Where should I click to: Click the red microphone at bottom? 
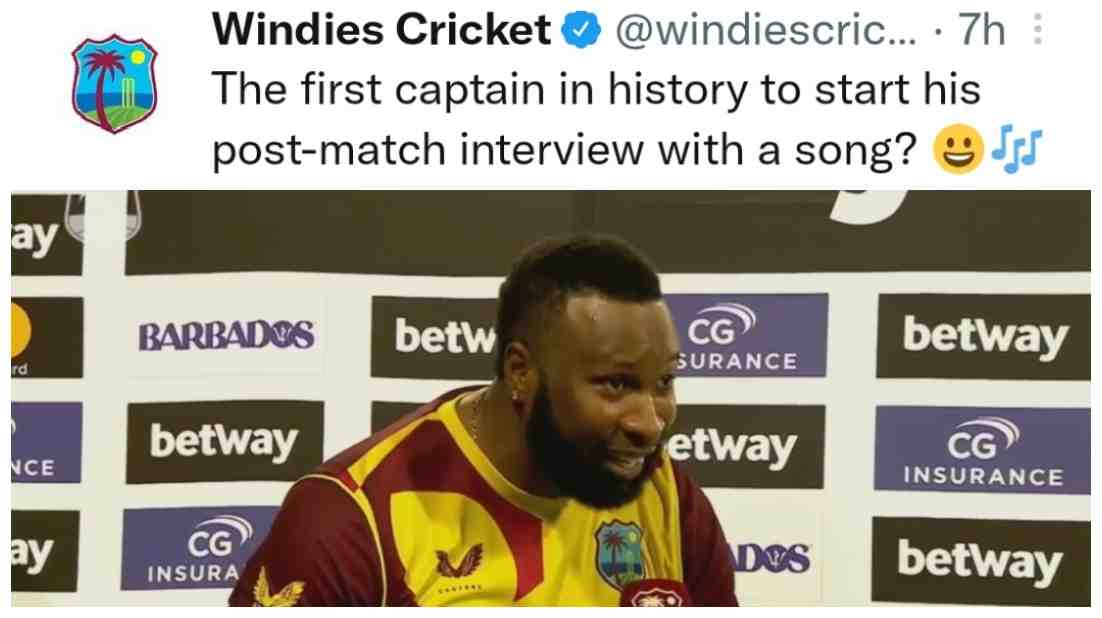pyautogui.click(x=655, y=593)
